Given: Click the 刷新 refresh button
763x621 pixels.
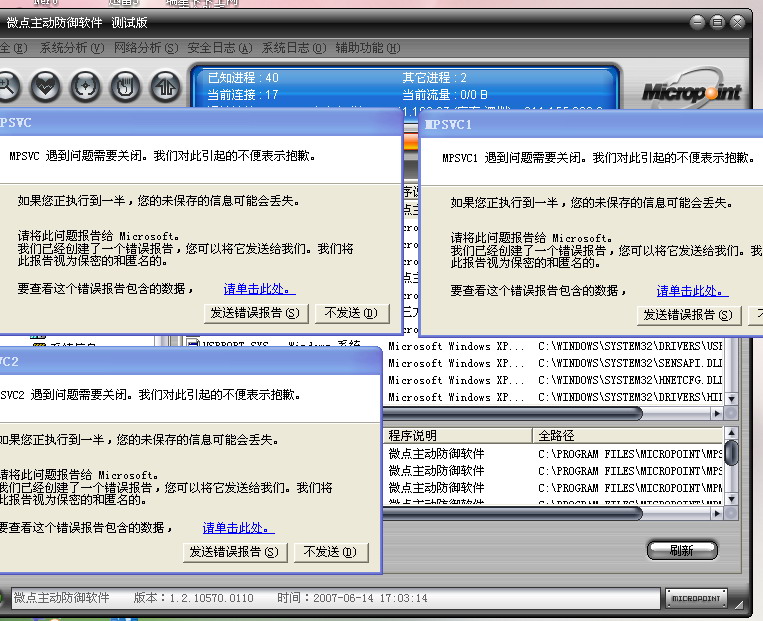Looking at the screenshot, I should pos(682,550).
